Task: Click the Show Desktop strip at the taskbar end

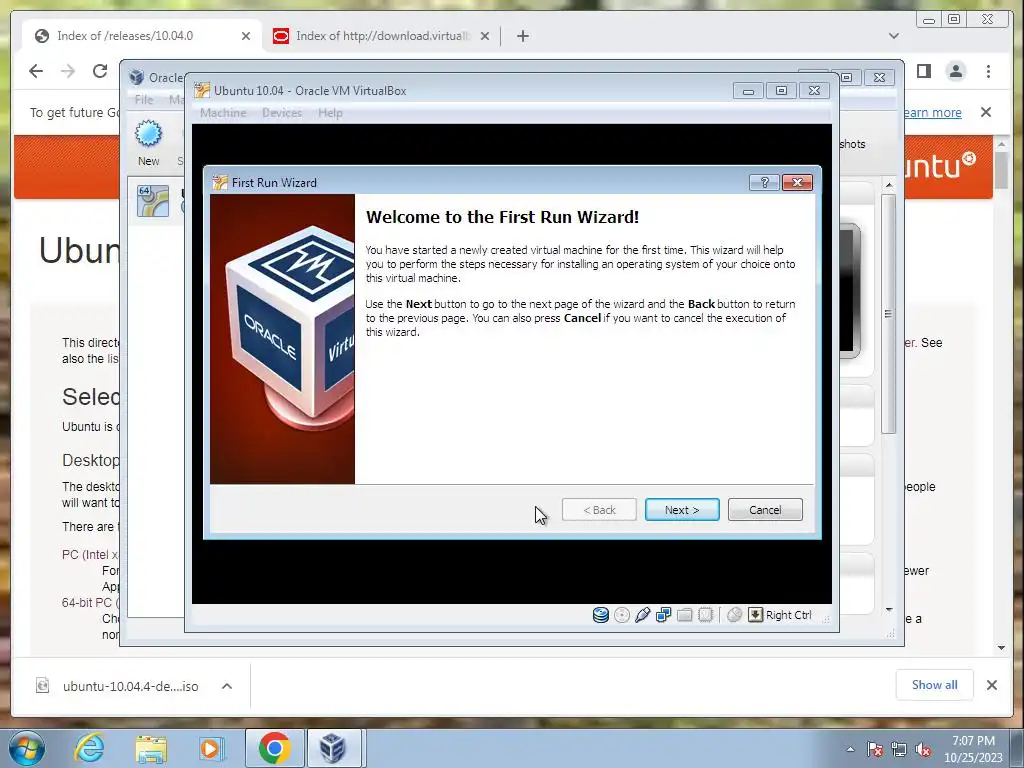Action: (1017, 748)
